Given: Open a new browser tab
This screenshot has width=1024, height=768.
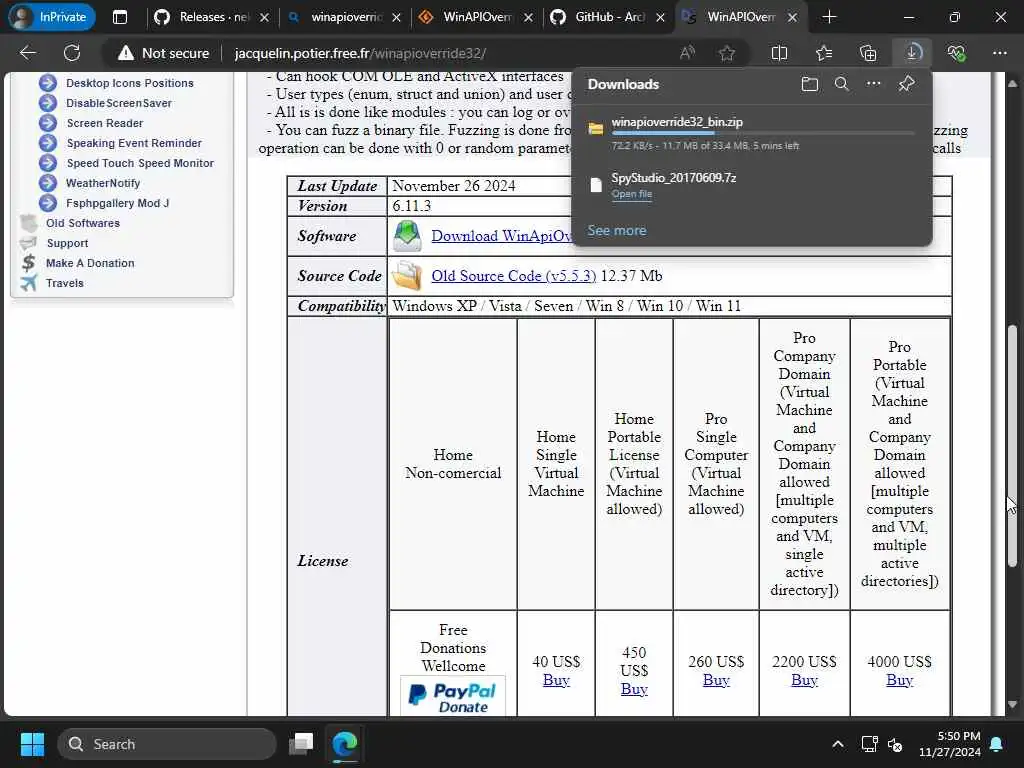Looking at the screenshot, I should tap(829, 18).
